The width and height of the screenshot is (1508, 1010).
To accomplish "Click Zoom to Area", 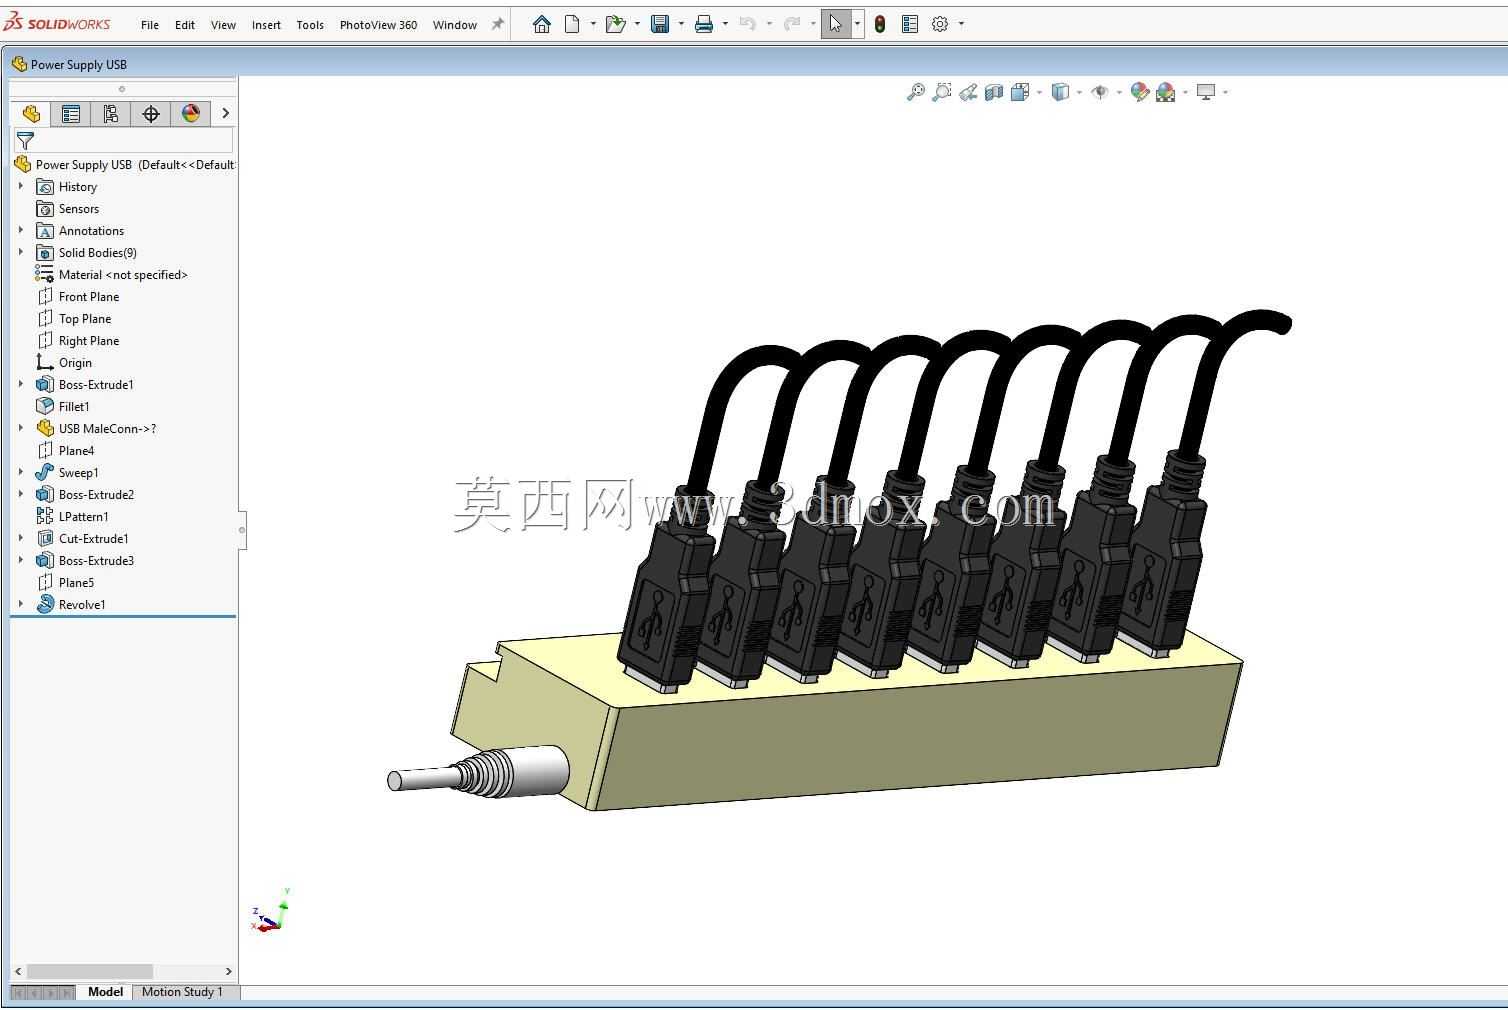I will pos(941,92).
